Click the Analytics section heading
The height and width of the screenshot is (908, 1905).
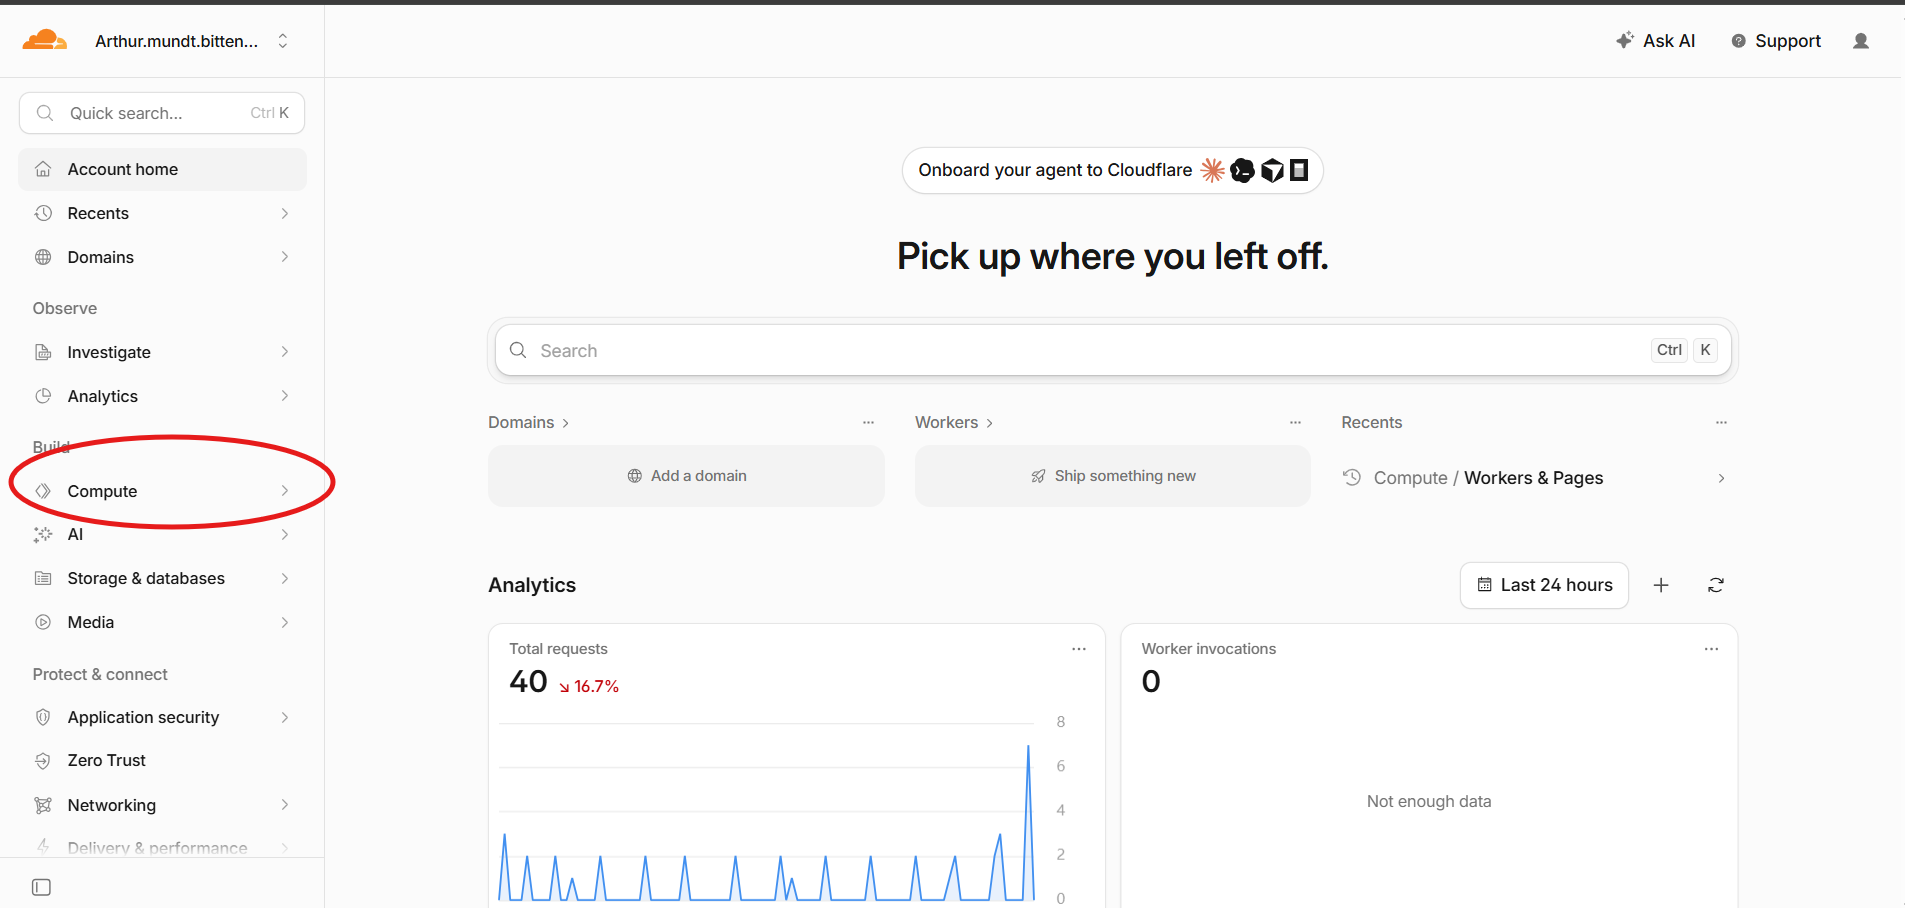click(x=532, y=585)
